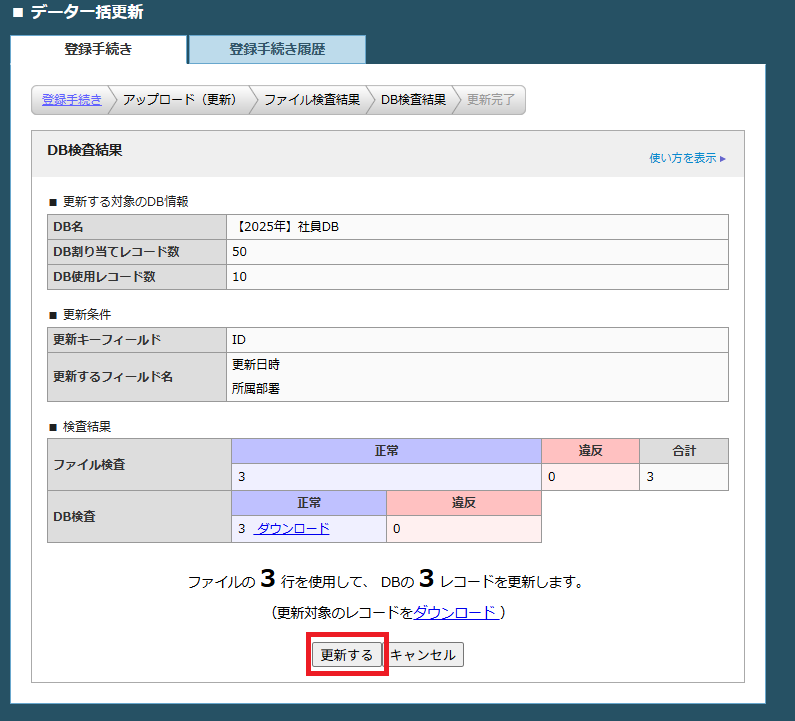This screenshot has width=795, height=721.
Task: Click the DB検査 ダウンロード link
Action: 293,529
